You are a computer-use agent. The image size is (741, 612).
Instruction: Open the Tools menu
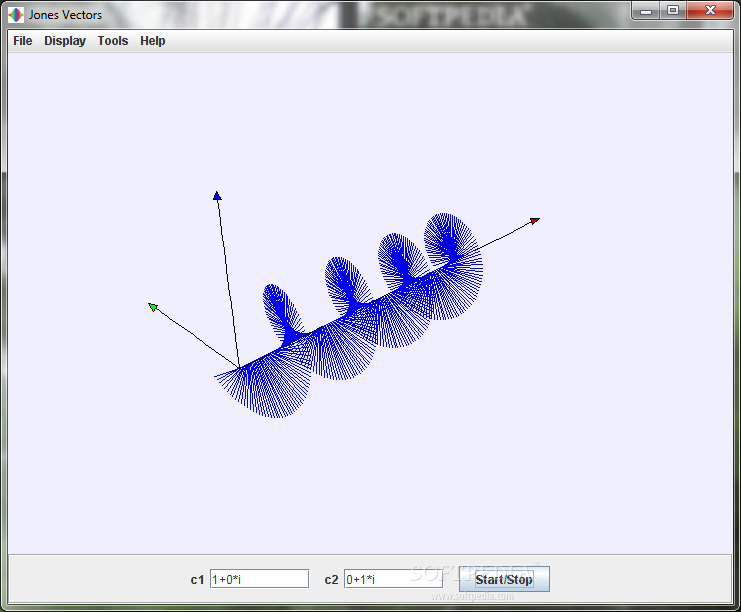(113, 41)
